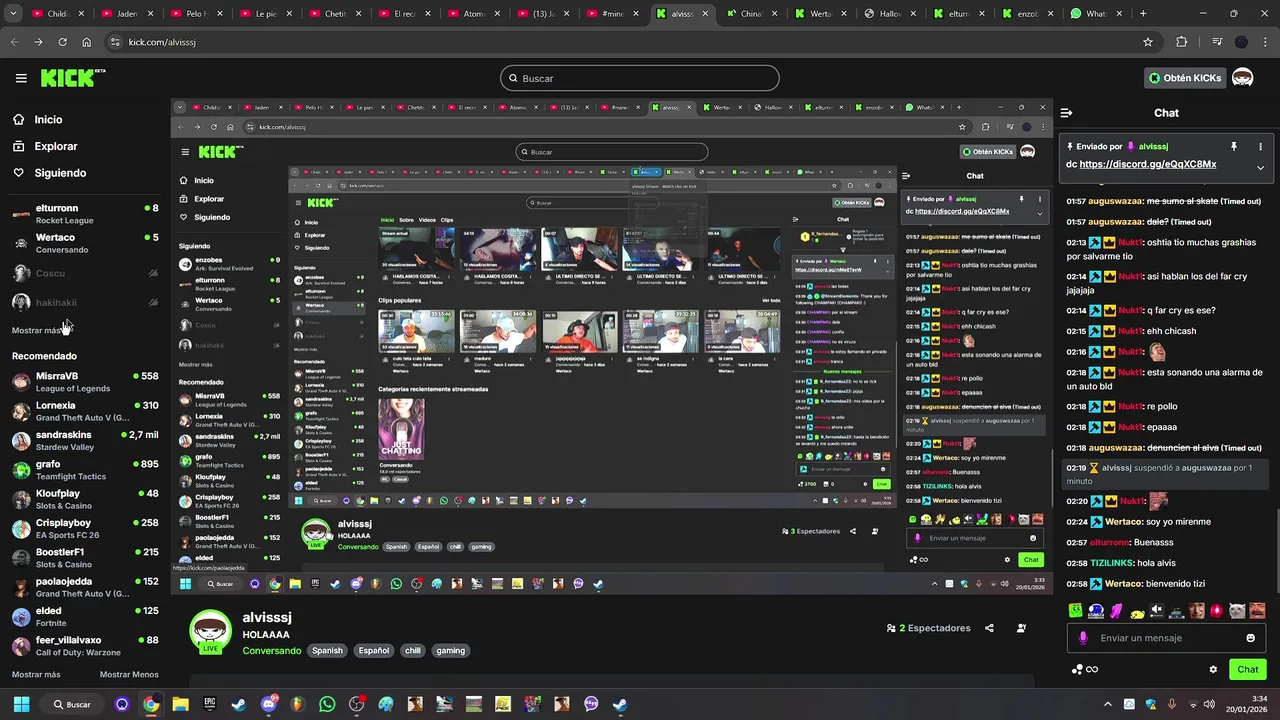Bookmark page with star icon

1148,42
